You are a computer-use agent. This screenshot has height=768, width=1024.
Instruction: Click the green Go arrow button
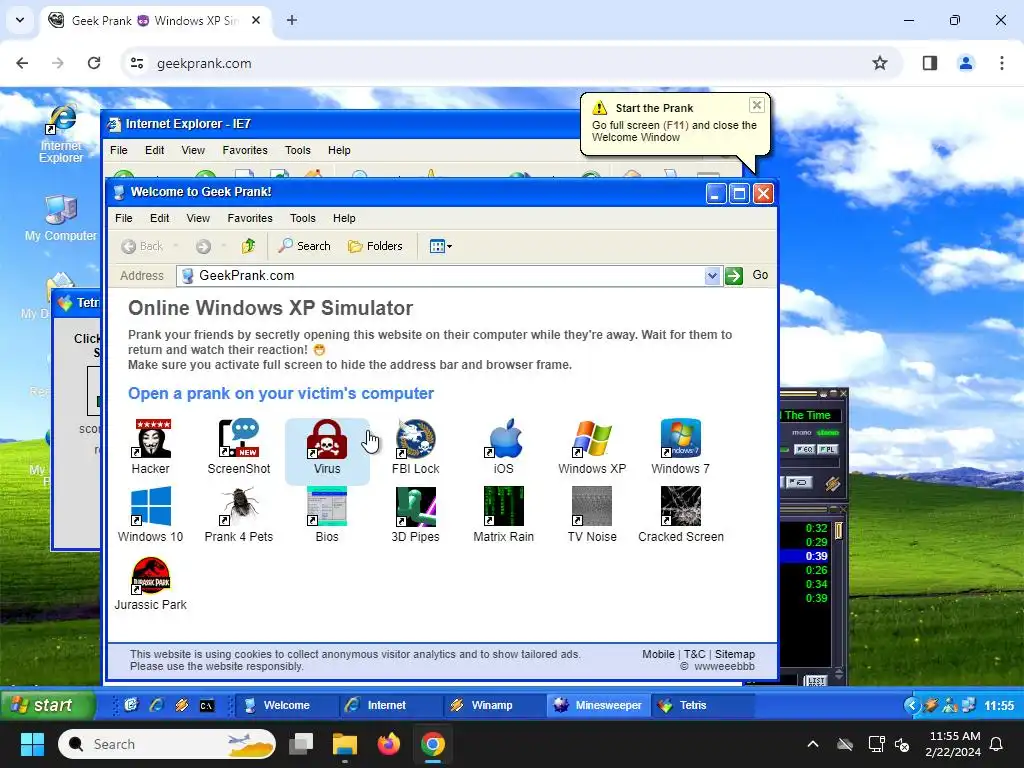pyautogui.click(x=734, y=276)
